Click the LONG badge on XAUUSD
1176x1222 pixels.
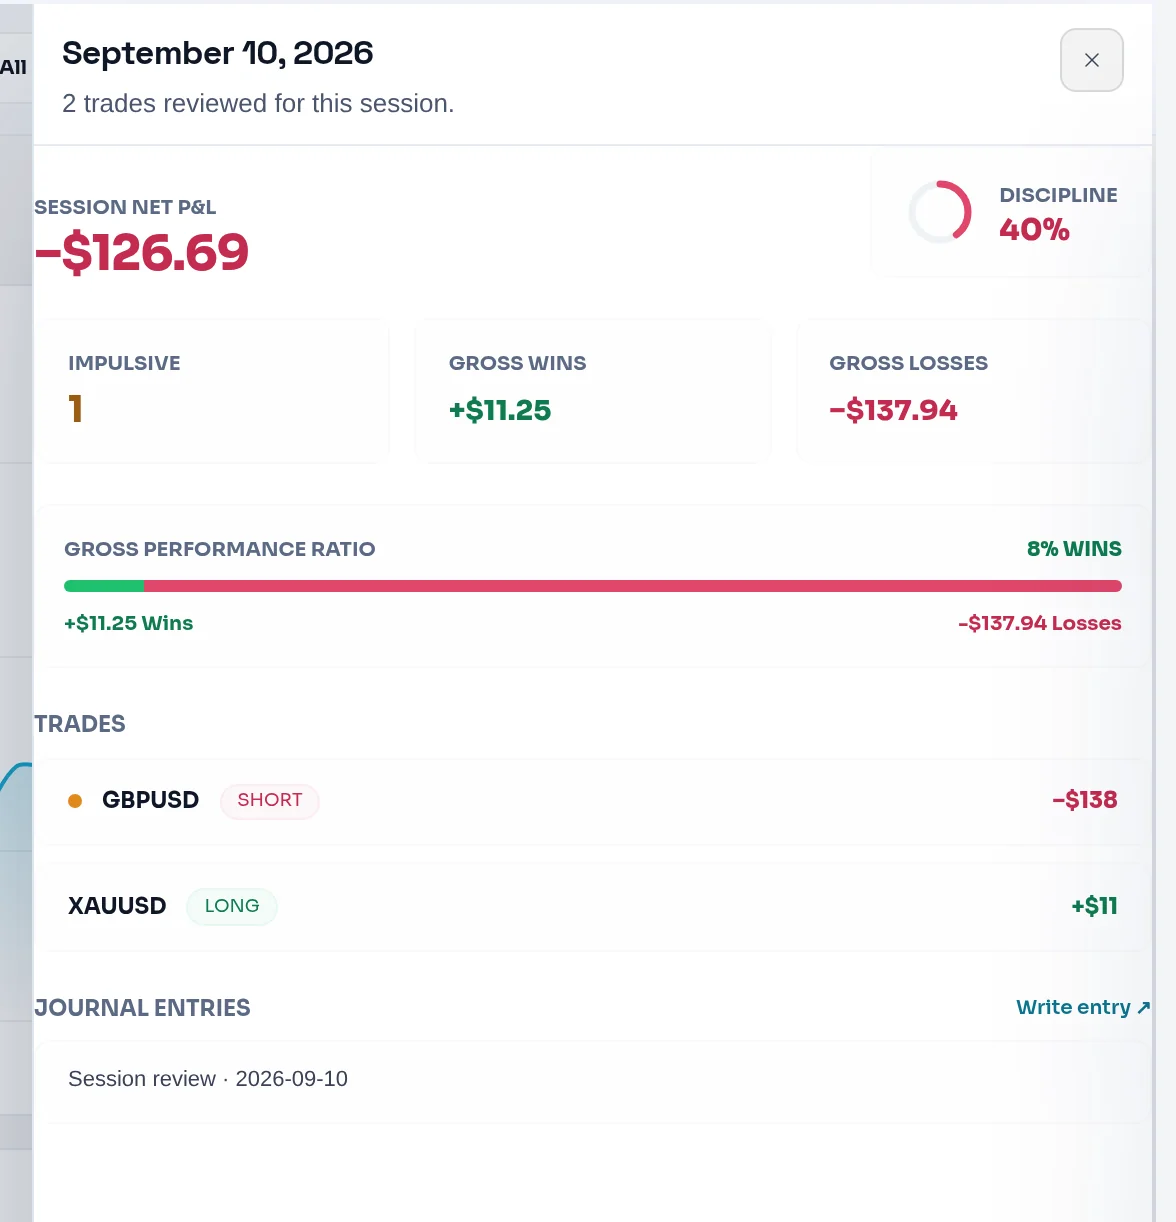tap(232, 907)
